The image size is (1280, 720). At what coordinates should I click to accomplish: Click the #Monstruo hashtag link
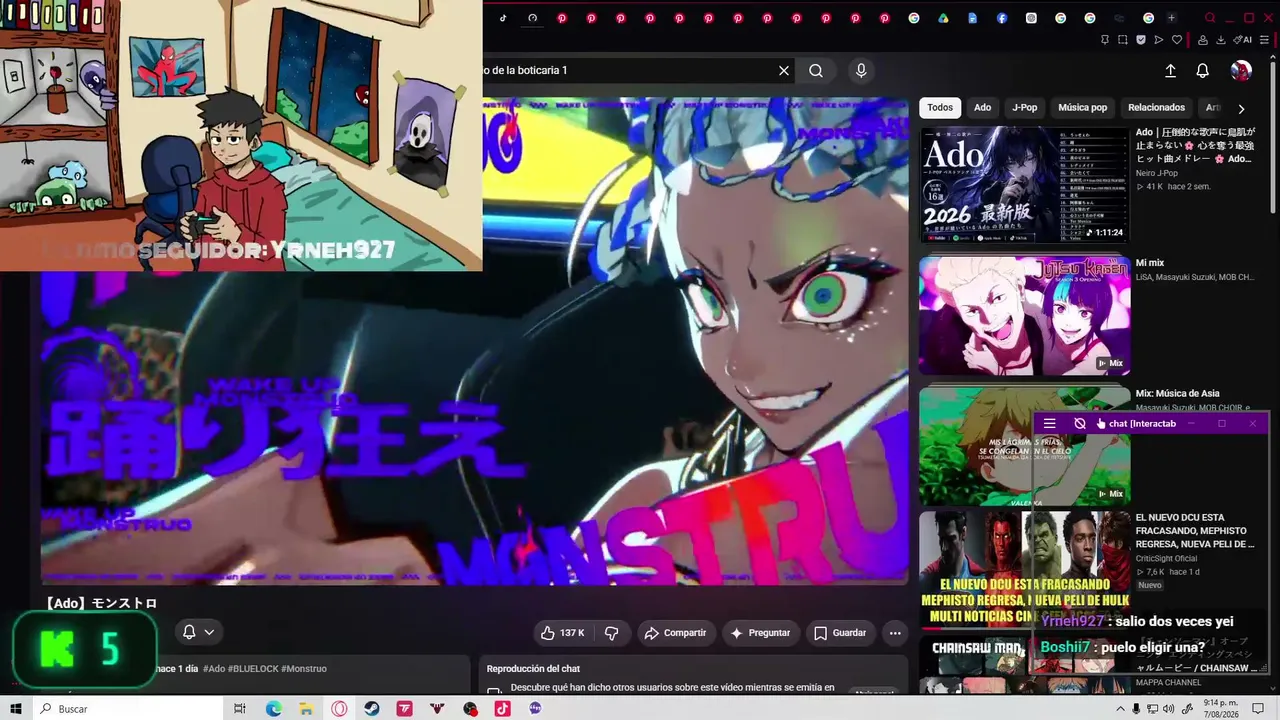304,669
